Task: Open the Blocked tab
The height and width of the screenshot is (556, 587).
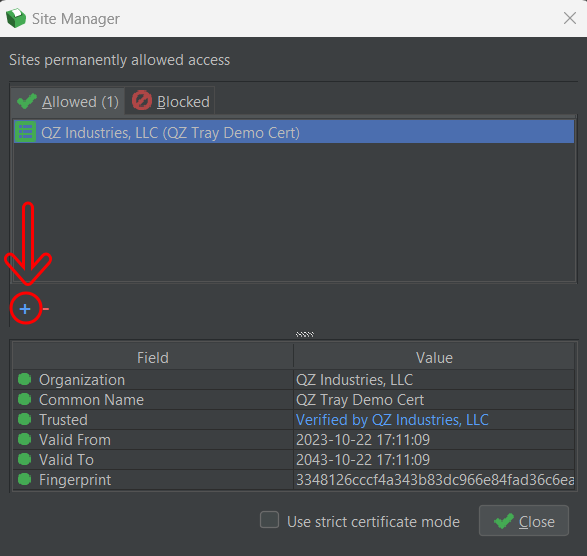Action: click(x=170, y=101)
